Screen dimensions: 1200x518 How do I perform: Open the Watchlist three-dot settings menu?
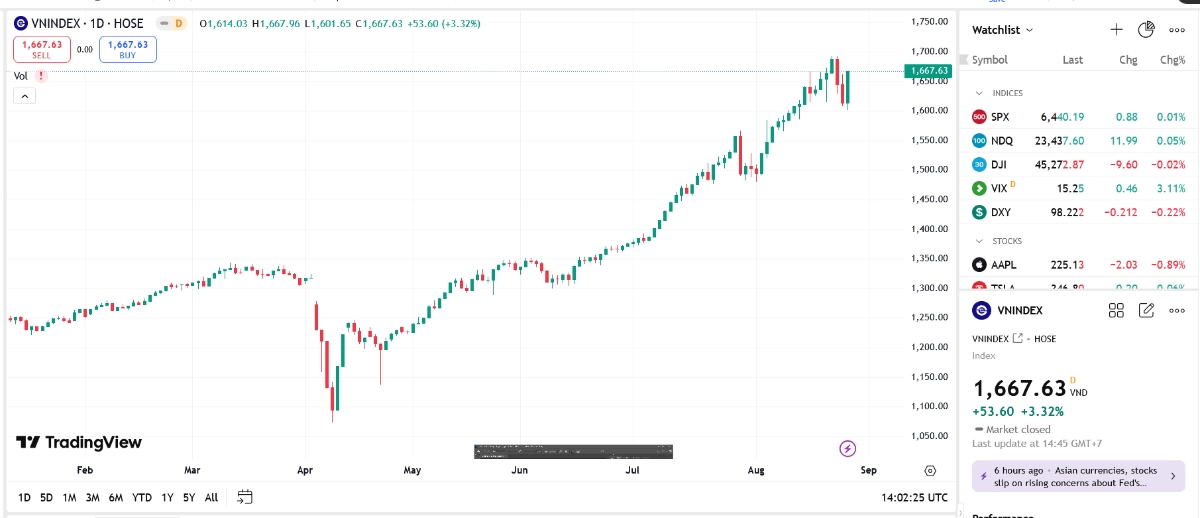(1177, 30)
